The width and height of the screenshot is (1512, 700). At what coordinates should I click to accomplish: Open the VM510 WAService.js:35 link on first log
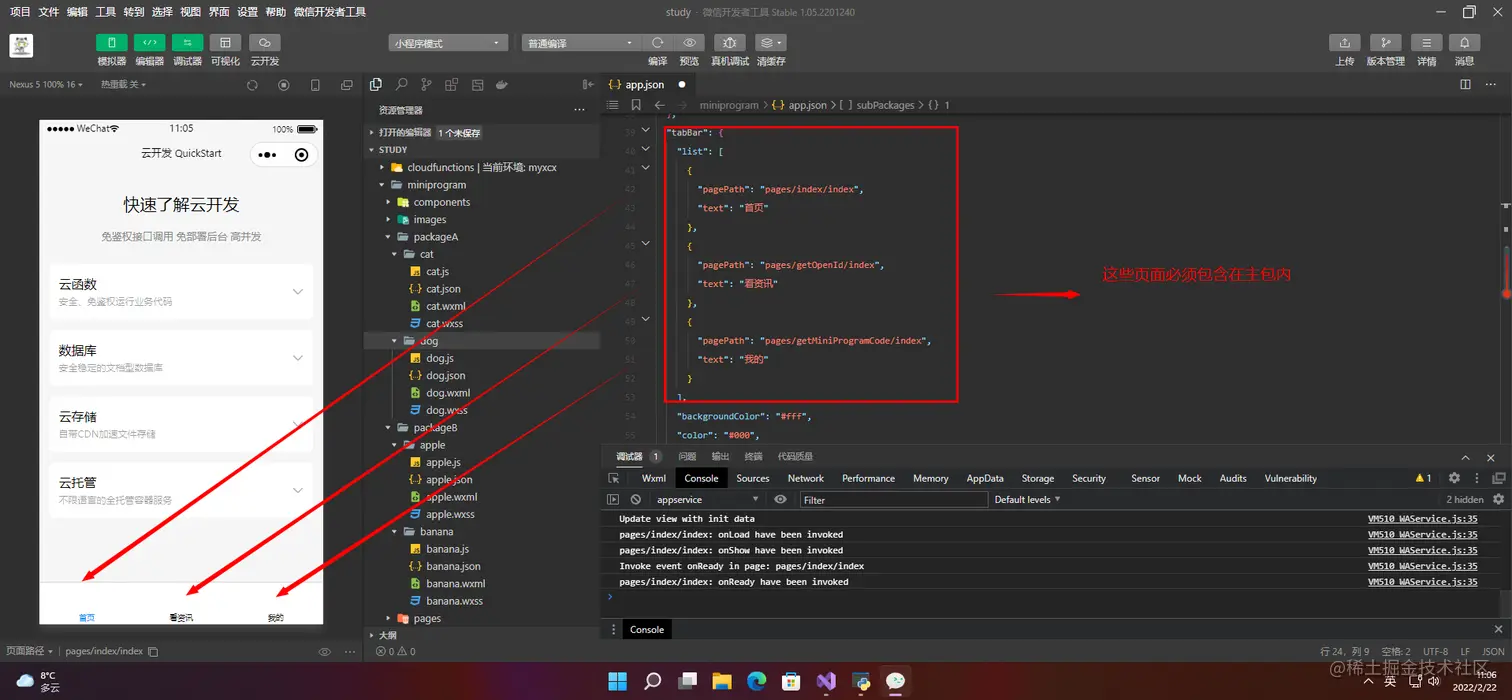tap(1422, 519)
